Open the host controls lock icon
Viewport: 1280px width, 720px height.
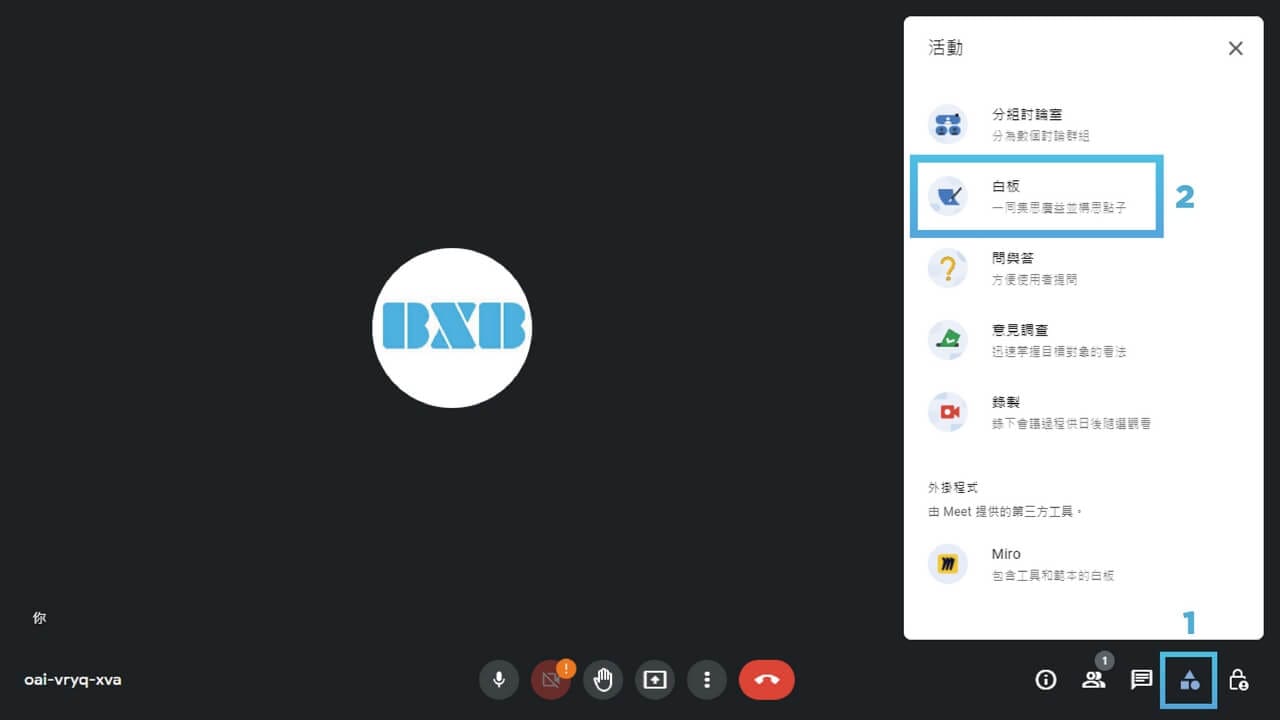tap(1238, 679)
